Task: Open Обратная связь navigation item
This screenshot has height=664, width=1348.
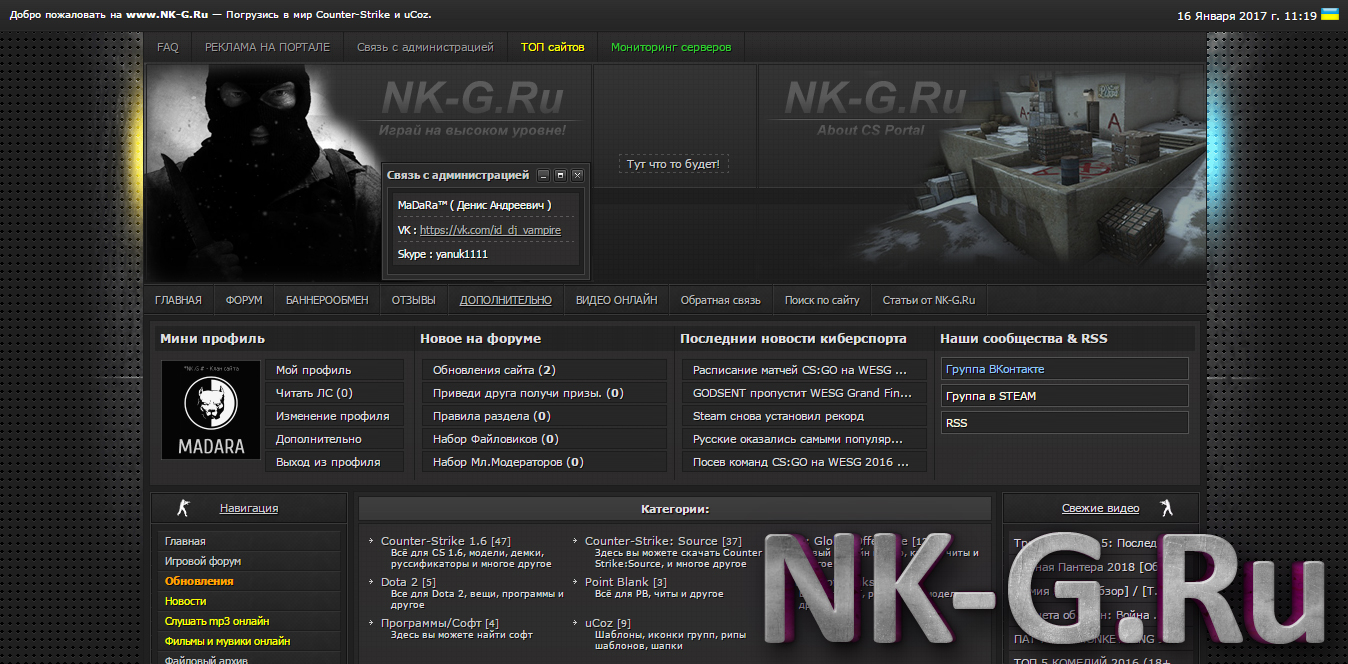Action: tap(721, 300)
